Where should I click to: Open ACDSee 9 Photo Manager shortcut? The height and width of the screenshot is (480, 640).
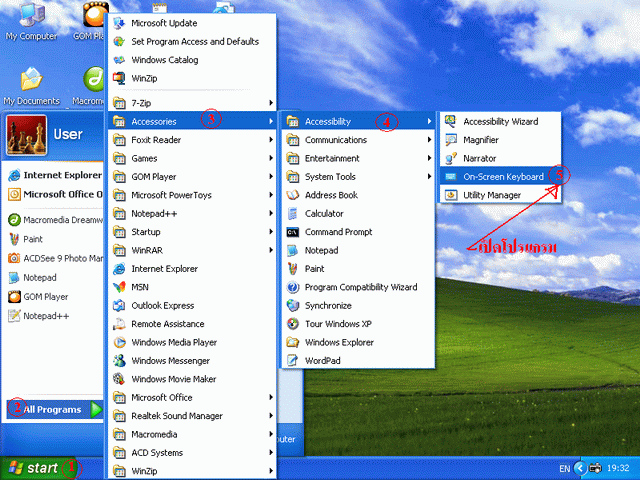[x=55, y=258]
